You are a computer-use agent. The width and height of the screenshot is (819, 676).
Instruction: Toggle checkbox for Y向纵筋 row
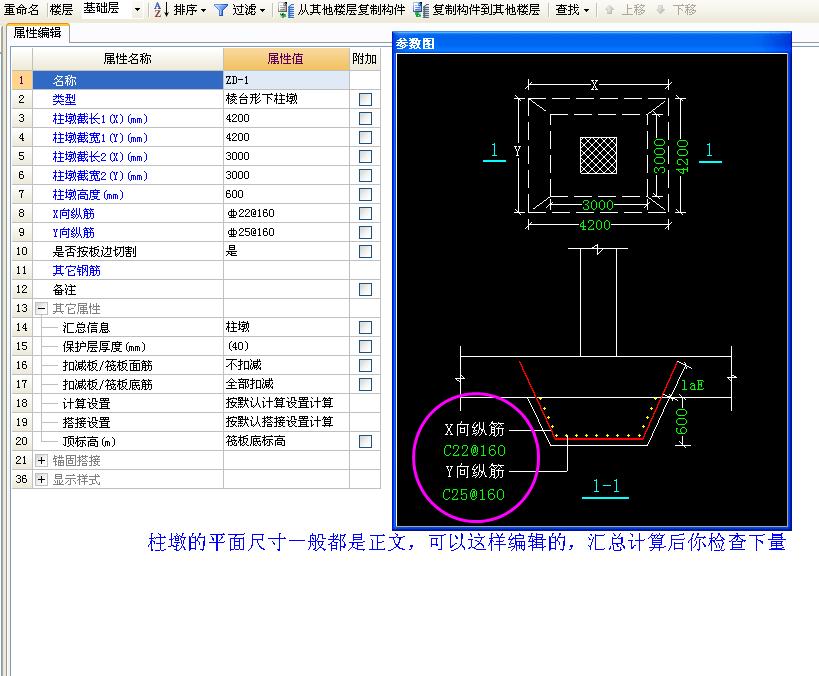[x=365, y=232]
